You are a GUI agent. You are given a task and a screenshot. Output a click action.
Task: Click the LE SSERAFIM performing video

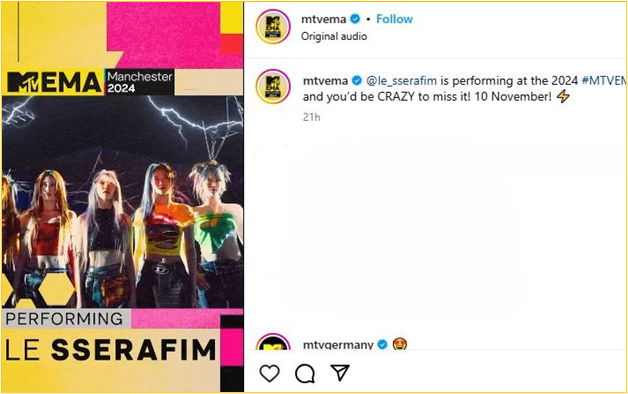[123, 197]
